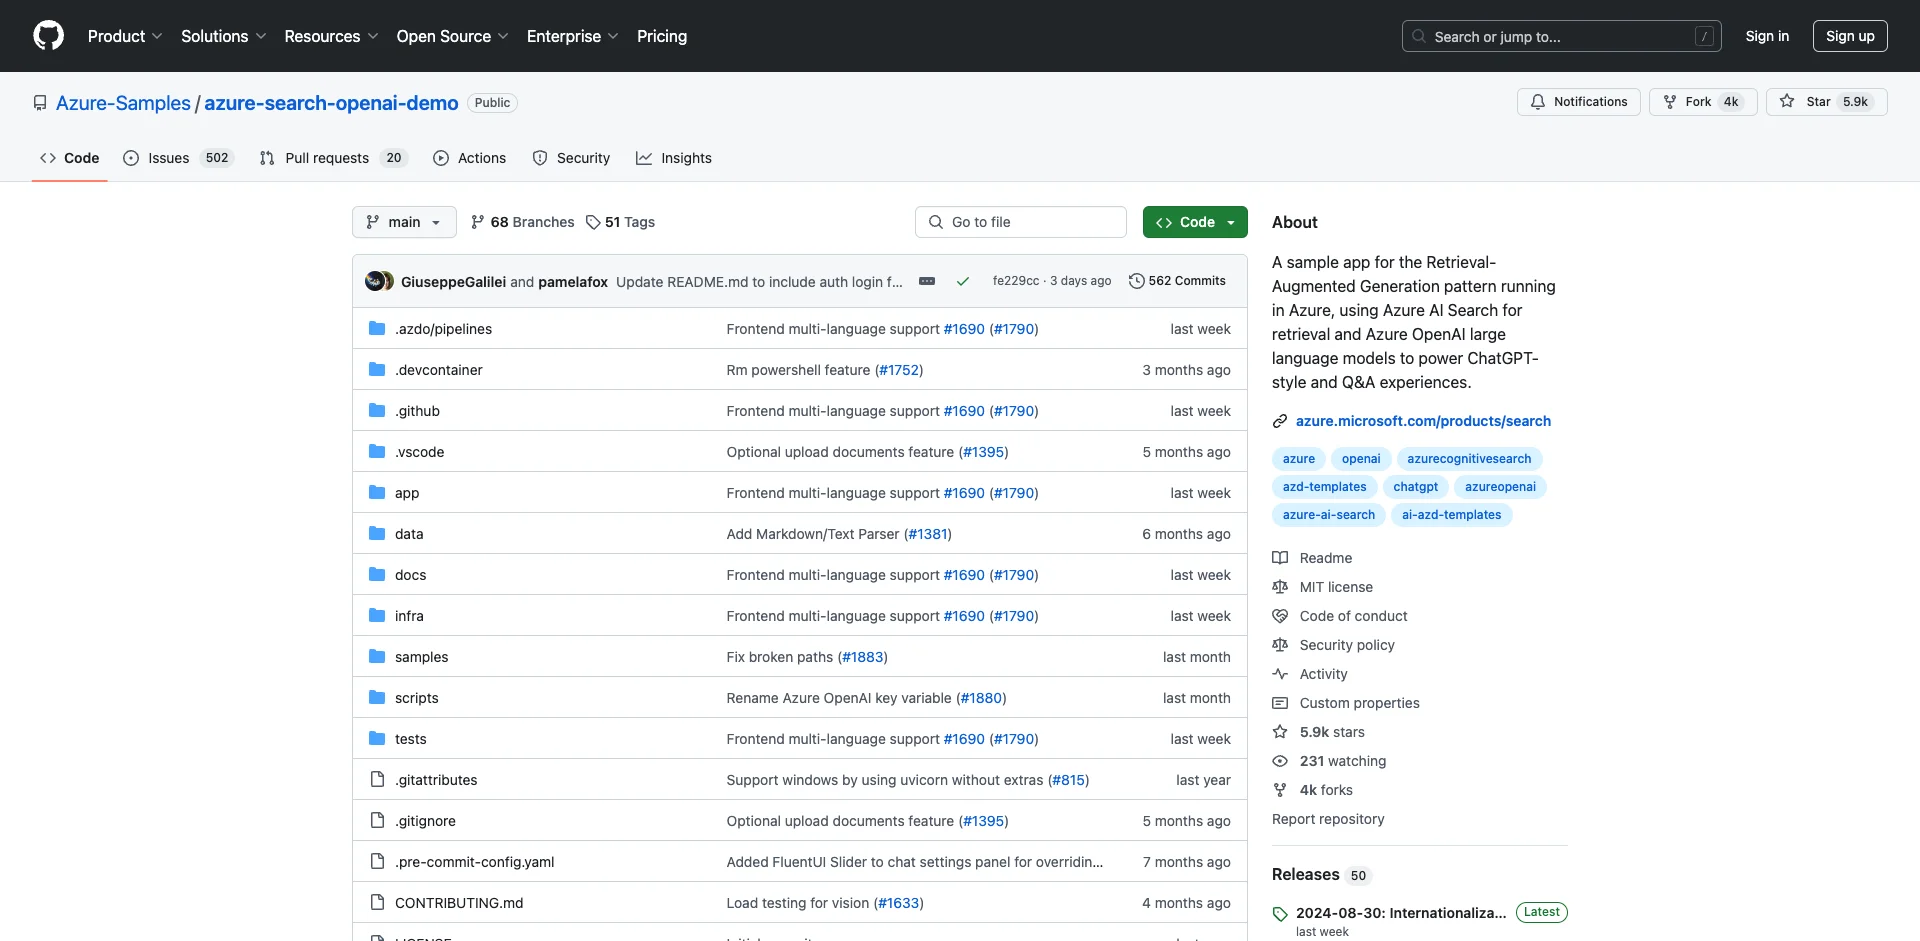Click Report repository link
The height and width of the screenshot is (941, 1920).
1328,819
